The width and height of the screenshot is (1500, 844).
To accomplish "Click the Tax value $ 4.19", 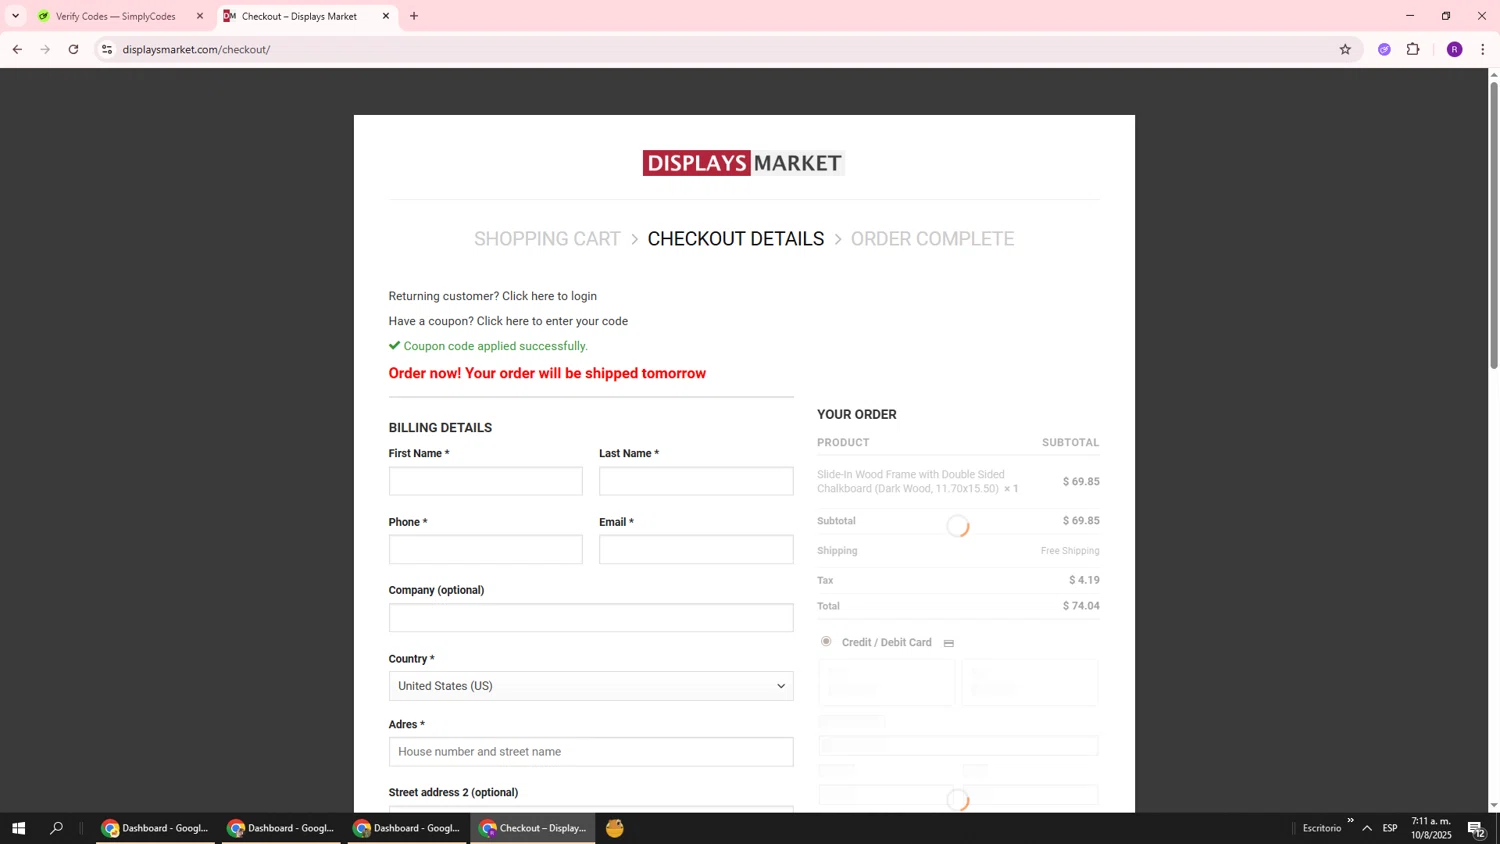I will 1084,580.
